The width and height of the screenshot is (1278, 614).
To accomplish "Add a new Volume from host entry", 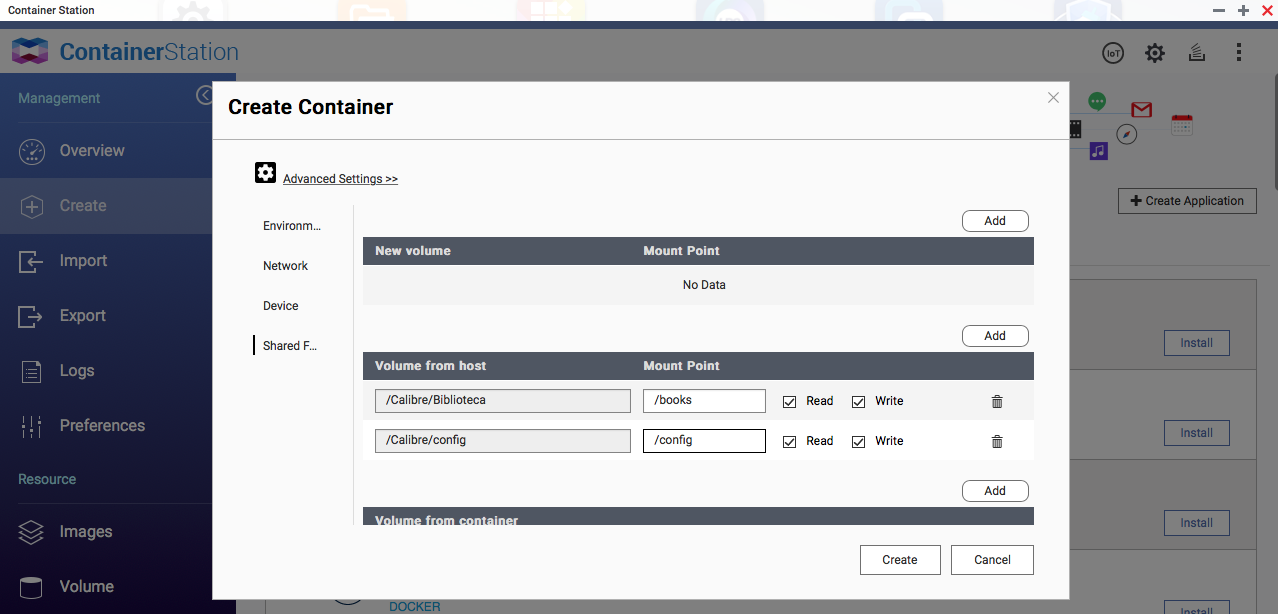I will pyautogui.click(x=994, y=336).
